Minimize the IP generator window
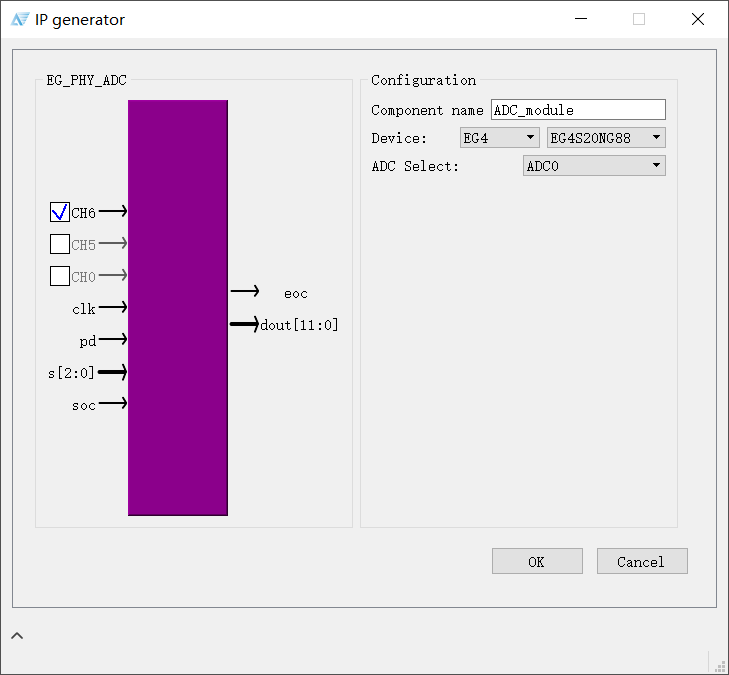 point(581,19)
